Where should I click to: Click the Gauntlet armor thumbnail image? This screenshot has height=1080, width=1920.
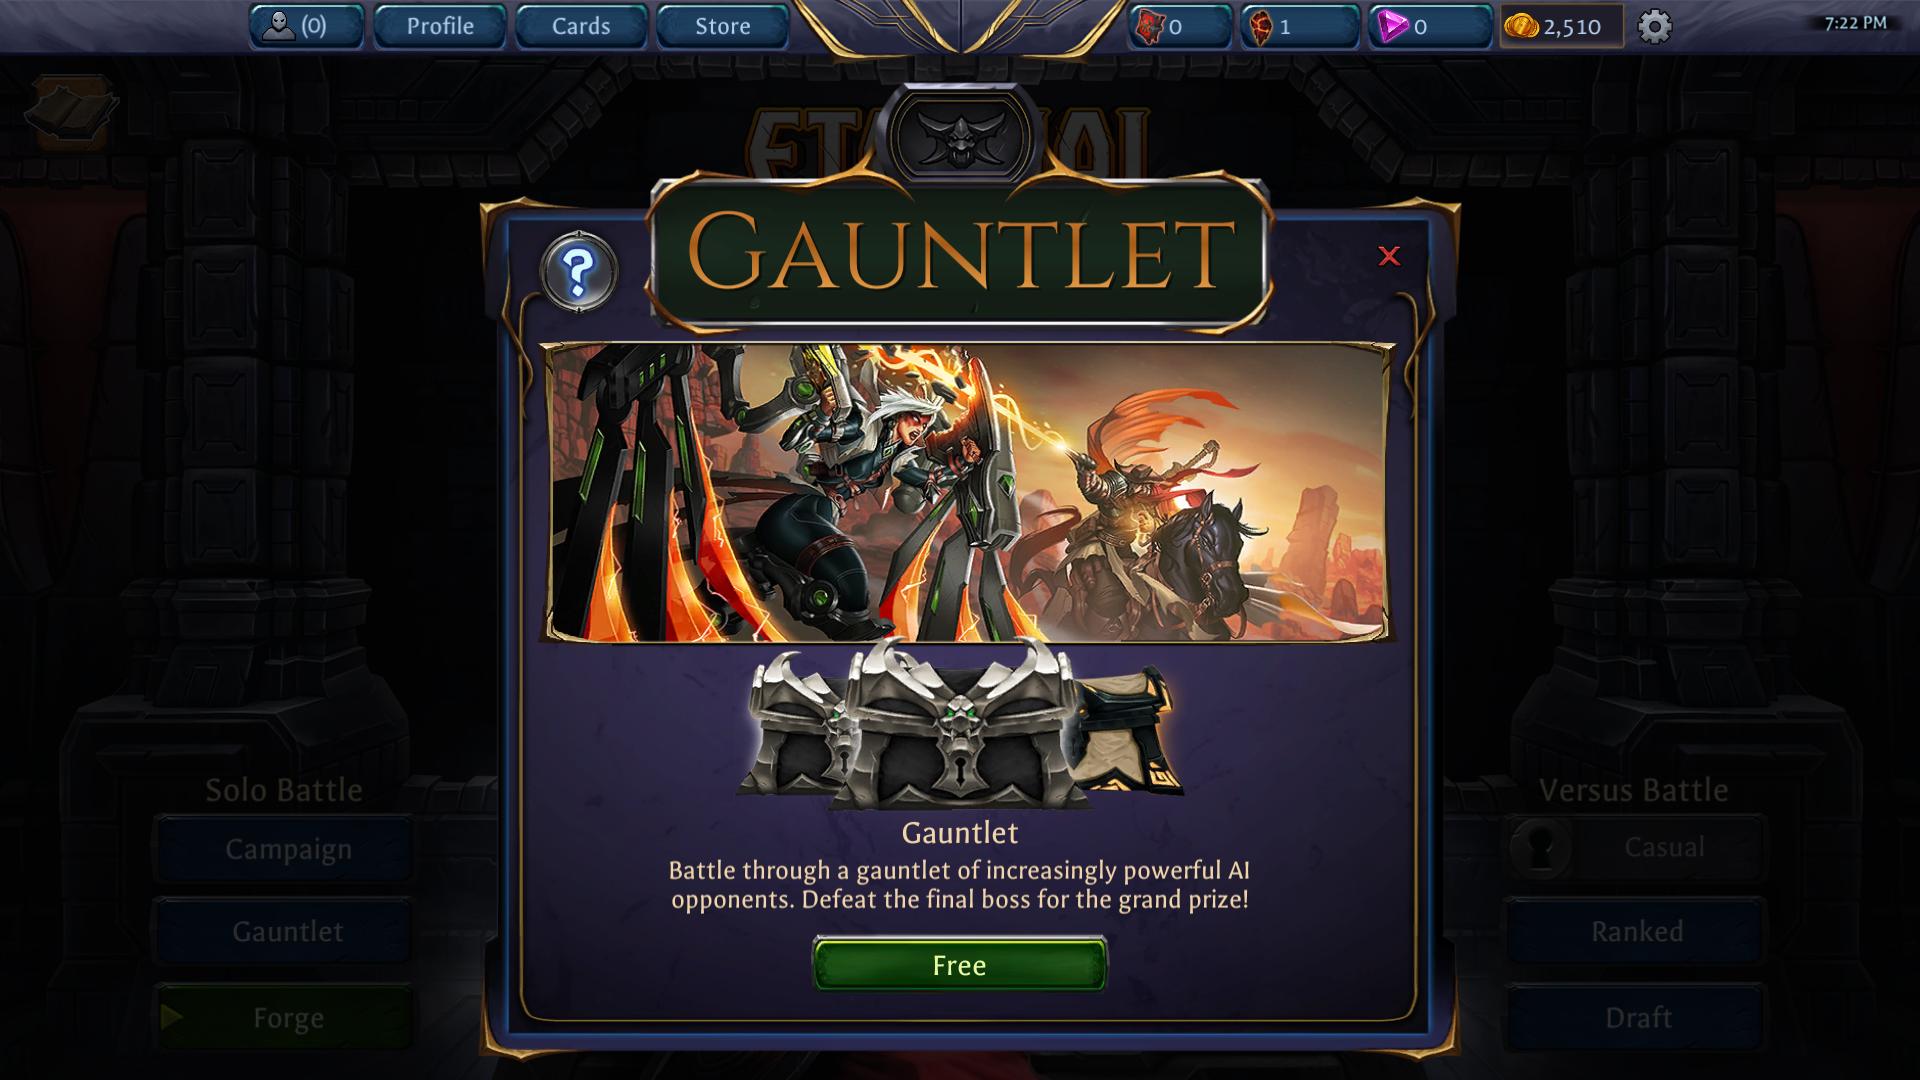click(x=960, y=732)
